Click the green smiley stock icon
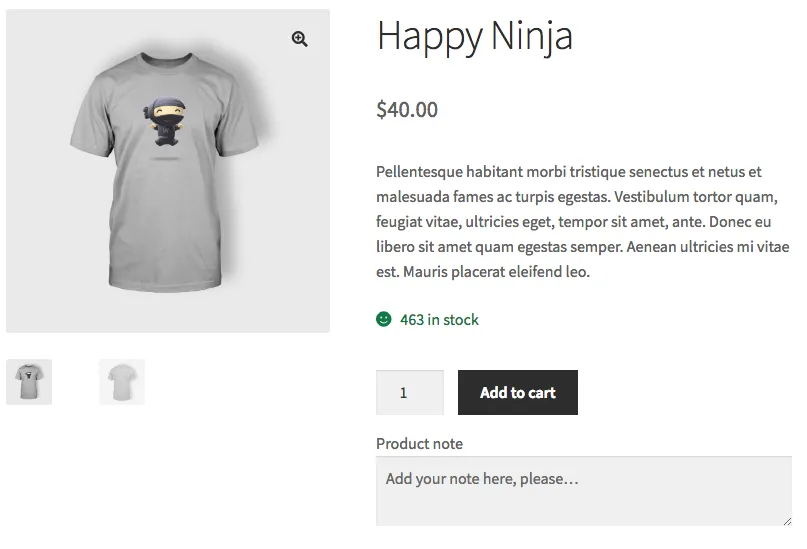 (384, 320)
